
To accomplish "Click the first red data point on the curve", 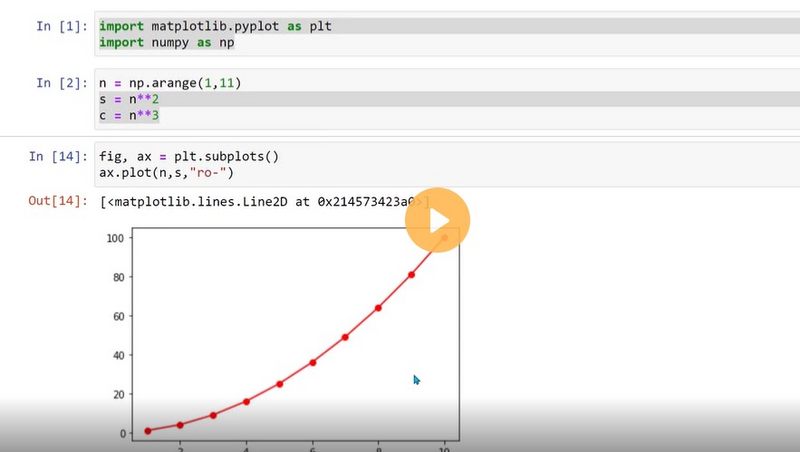I will (x=148, y=431).
